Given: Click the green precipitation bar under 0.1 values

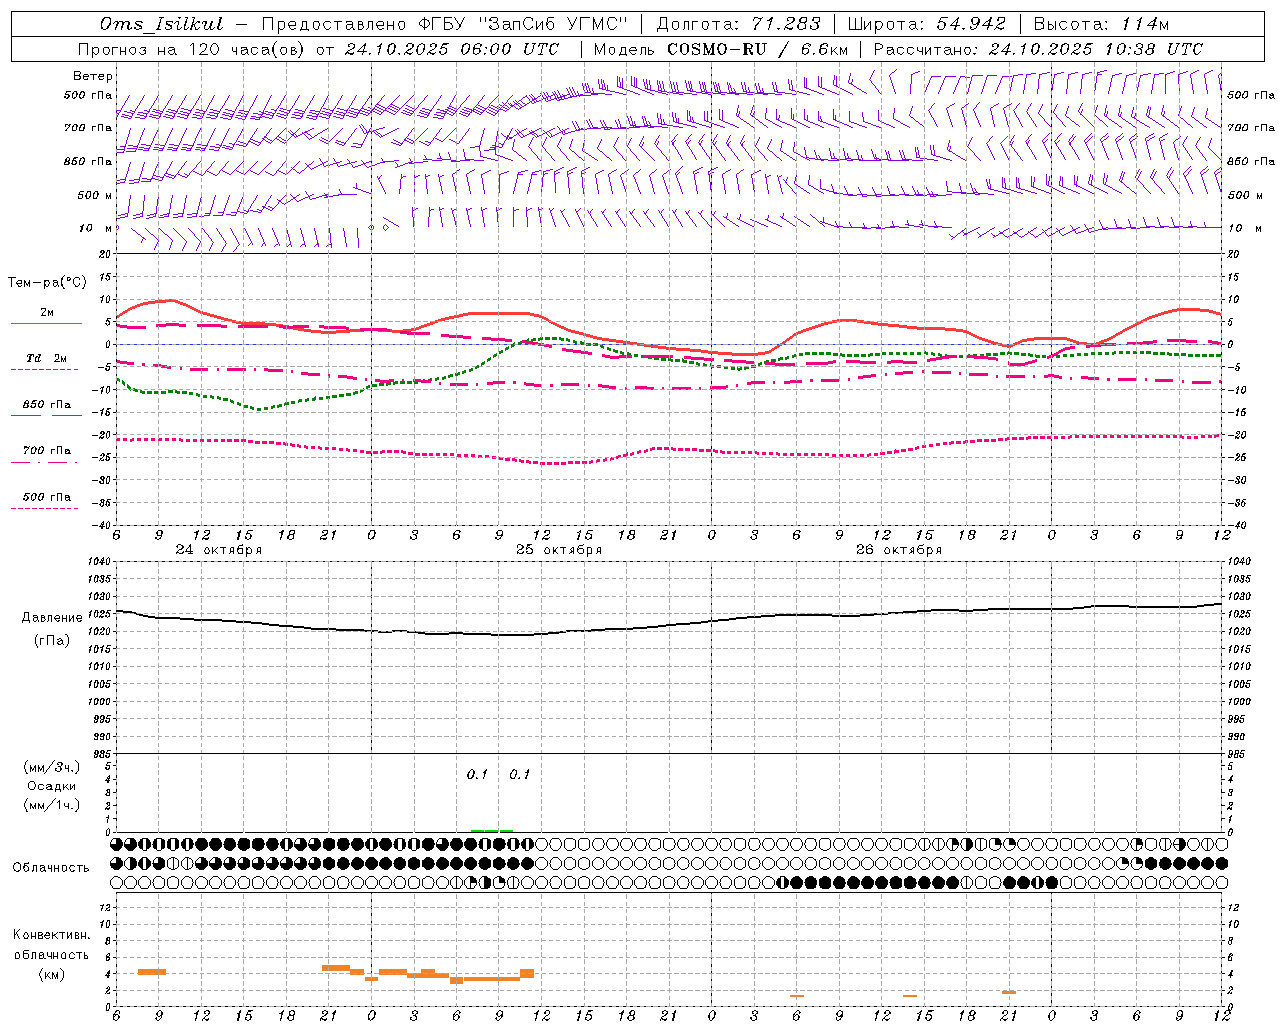Looking at the screenshot, I should point(492,830).
